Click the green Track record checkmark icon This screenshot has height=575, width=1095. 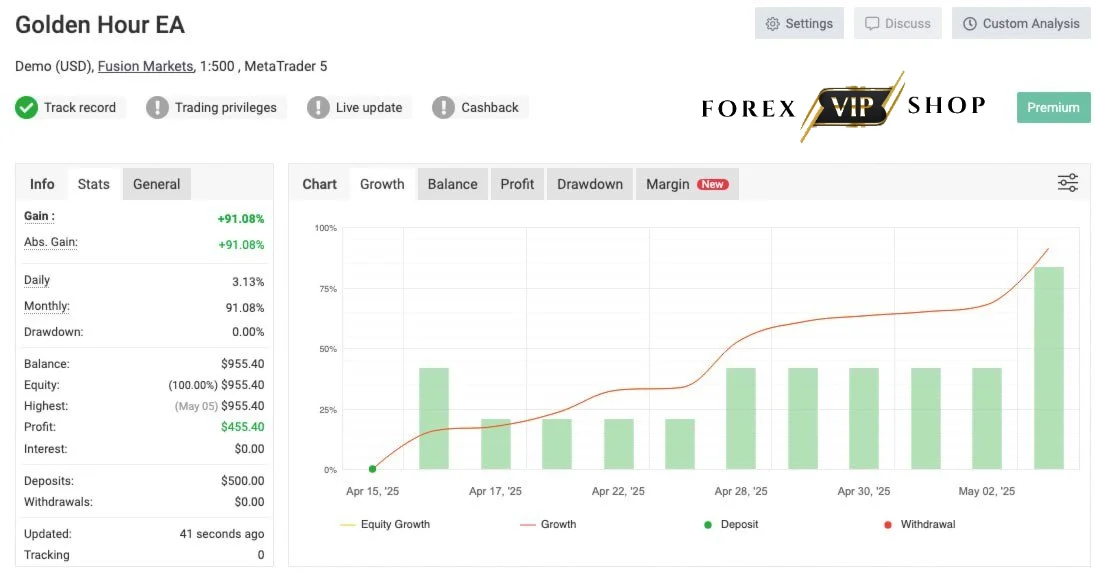coord(27,108)
